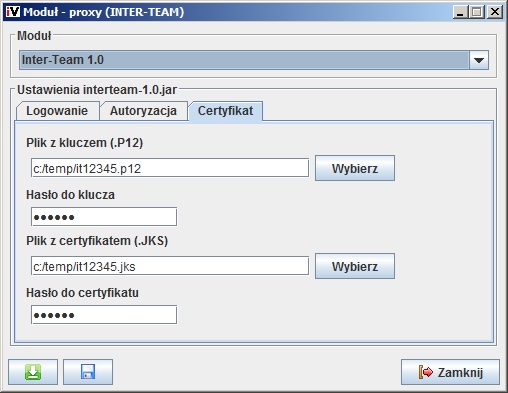
Task: Focus the c:/temp/it12345.jks path field
Action: pyautogui.click(x=170, y=266)
